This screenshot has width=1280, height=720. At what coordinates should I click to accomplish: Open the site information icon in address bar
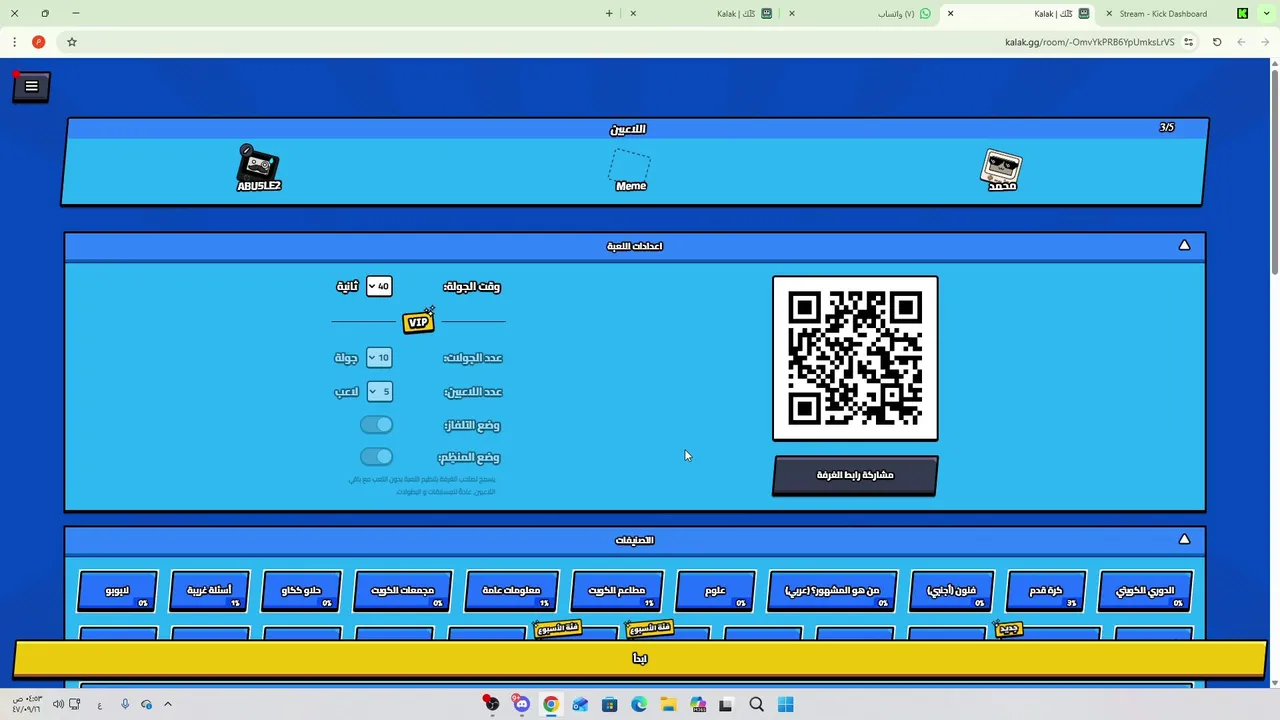(x=1188, y=42)
